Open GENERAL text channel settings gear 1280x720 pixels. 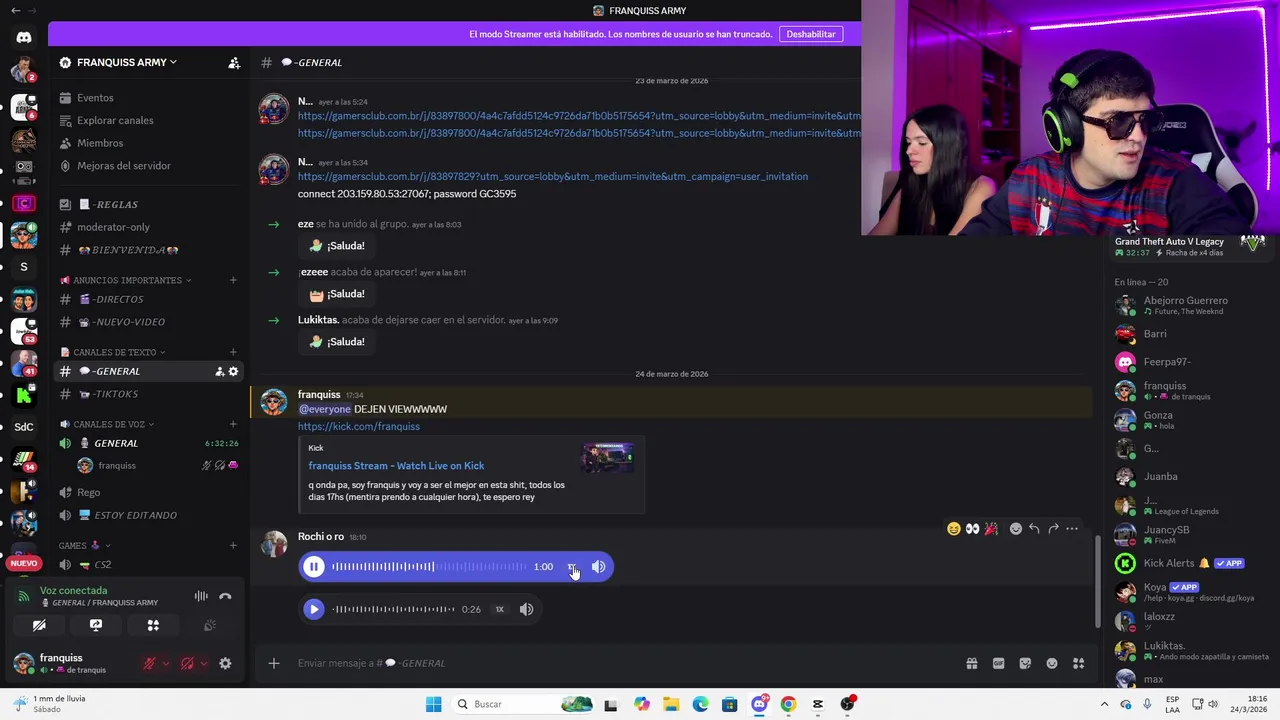tap(234, 371)
